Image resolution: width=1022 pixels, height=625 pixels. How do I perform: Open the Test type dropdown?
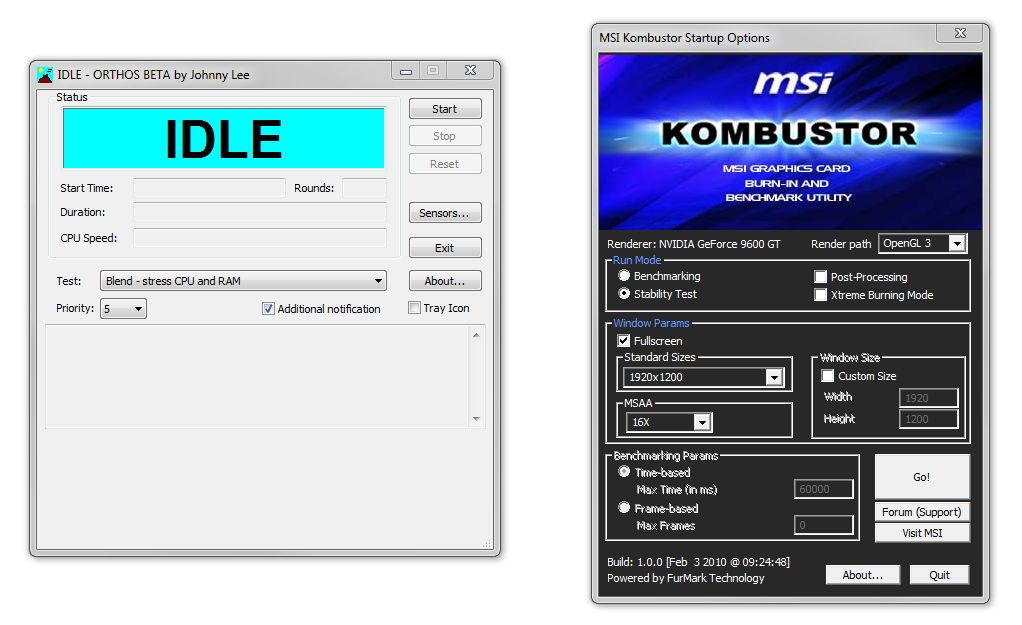[243, 281]
